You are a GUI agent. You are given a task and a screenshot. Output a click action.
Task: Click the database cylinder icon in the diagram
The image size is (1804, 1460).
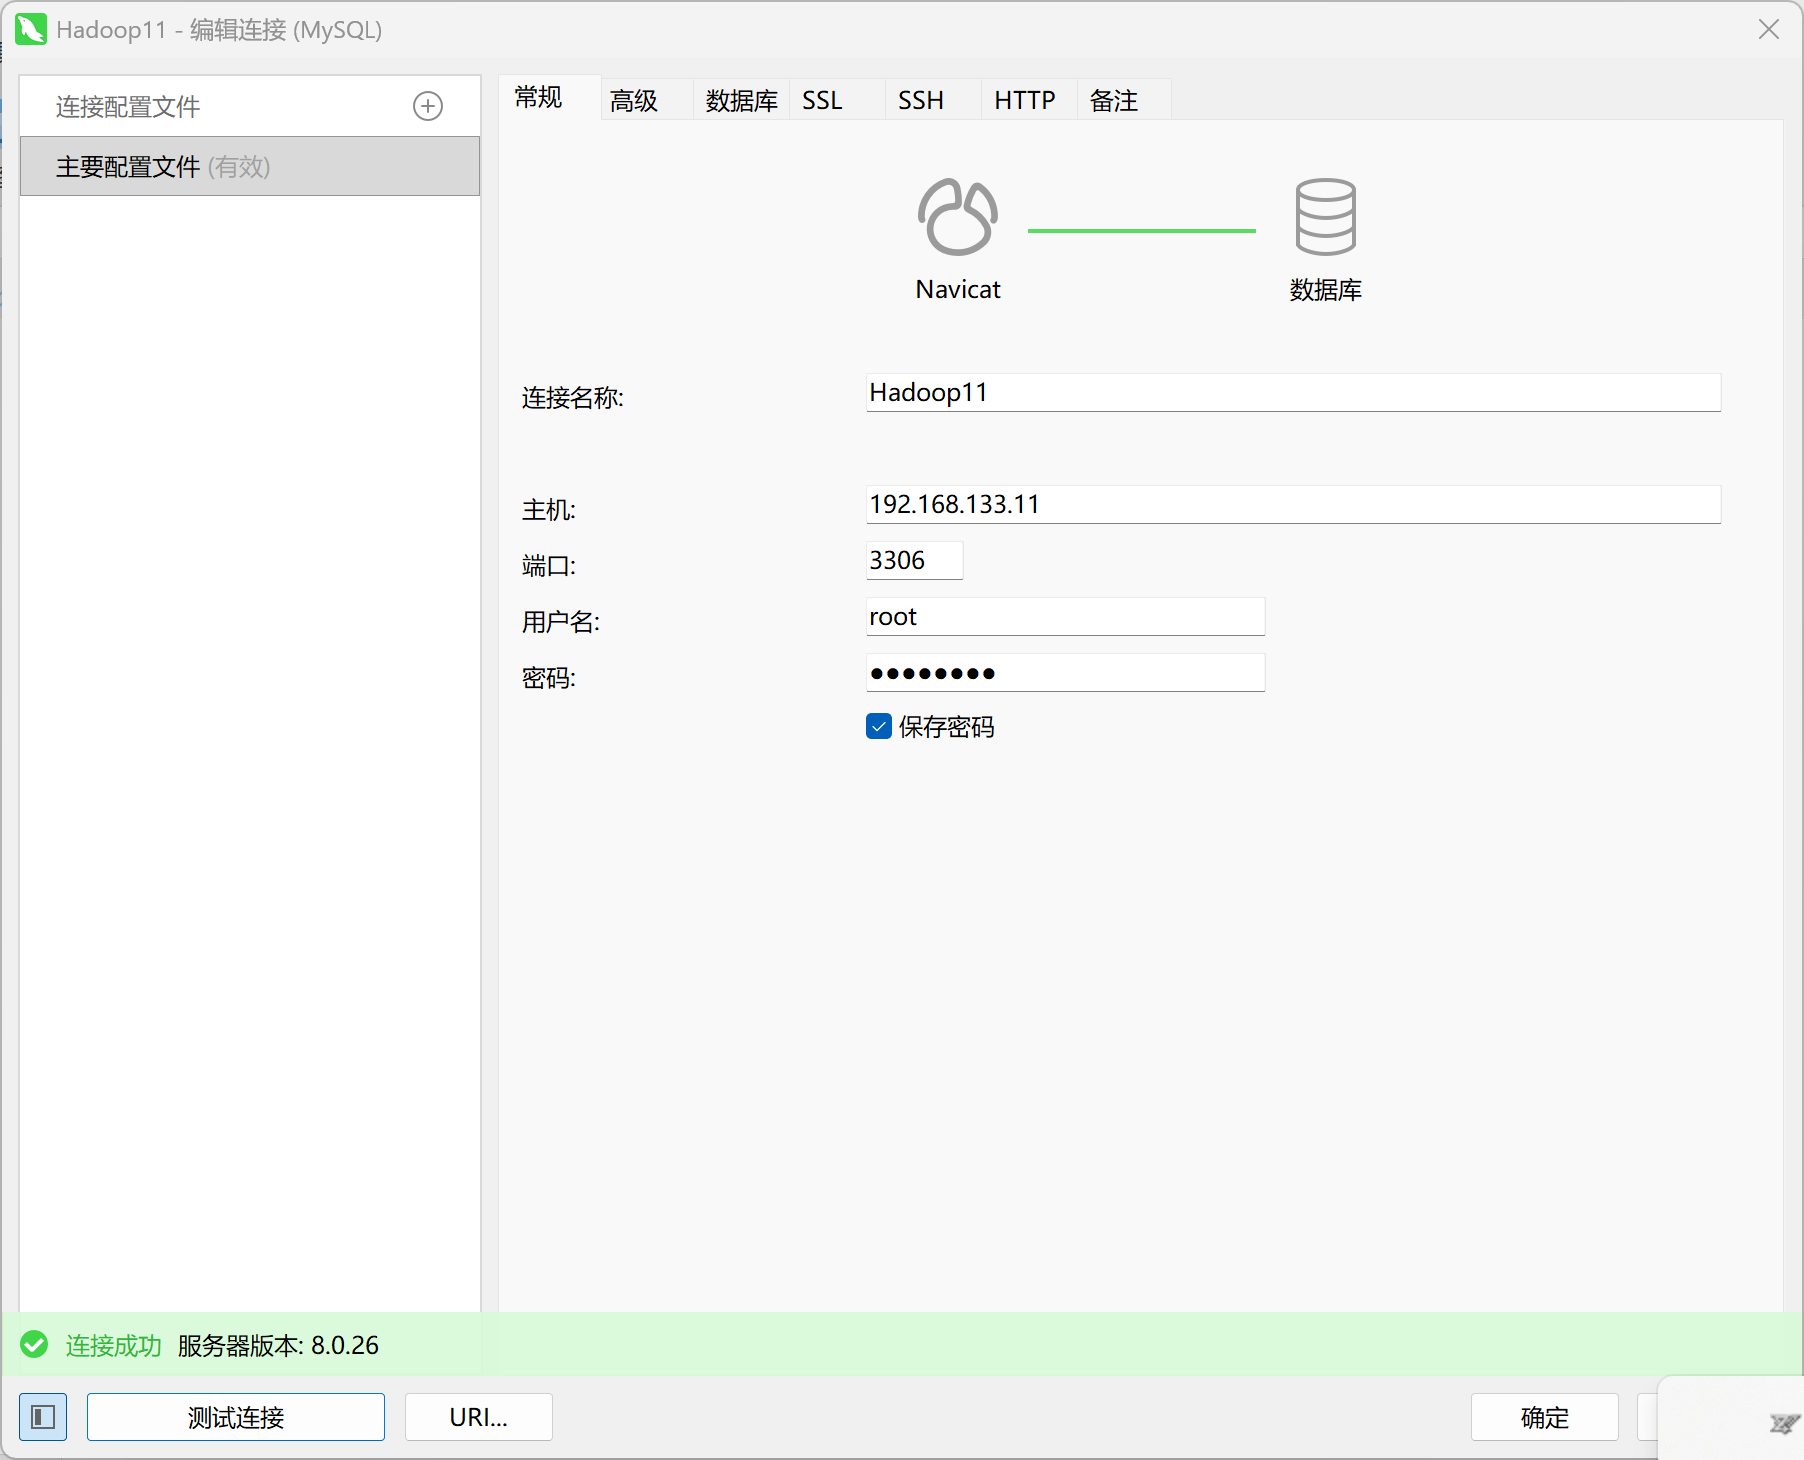[x=1325, y=217]
